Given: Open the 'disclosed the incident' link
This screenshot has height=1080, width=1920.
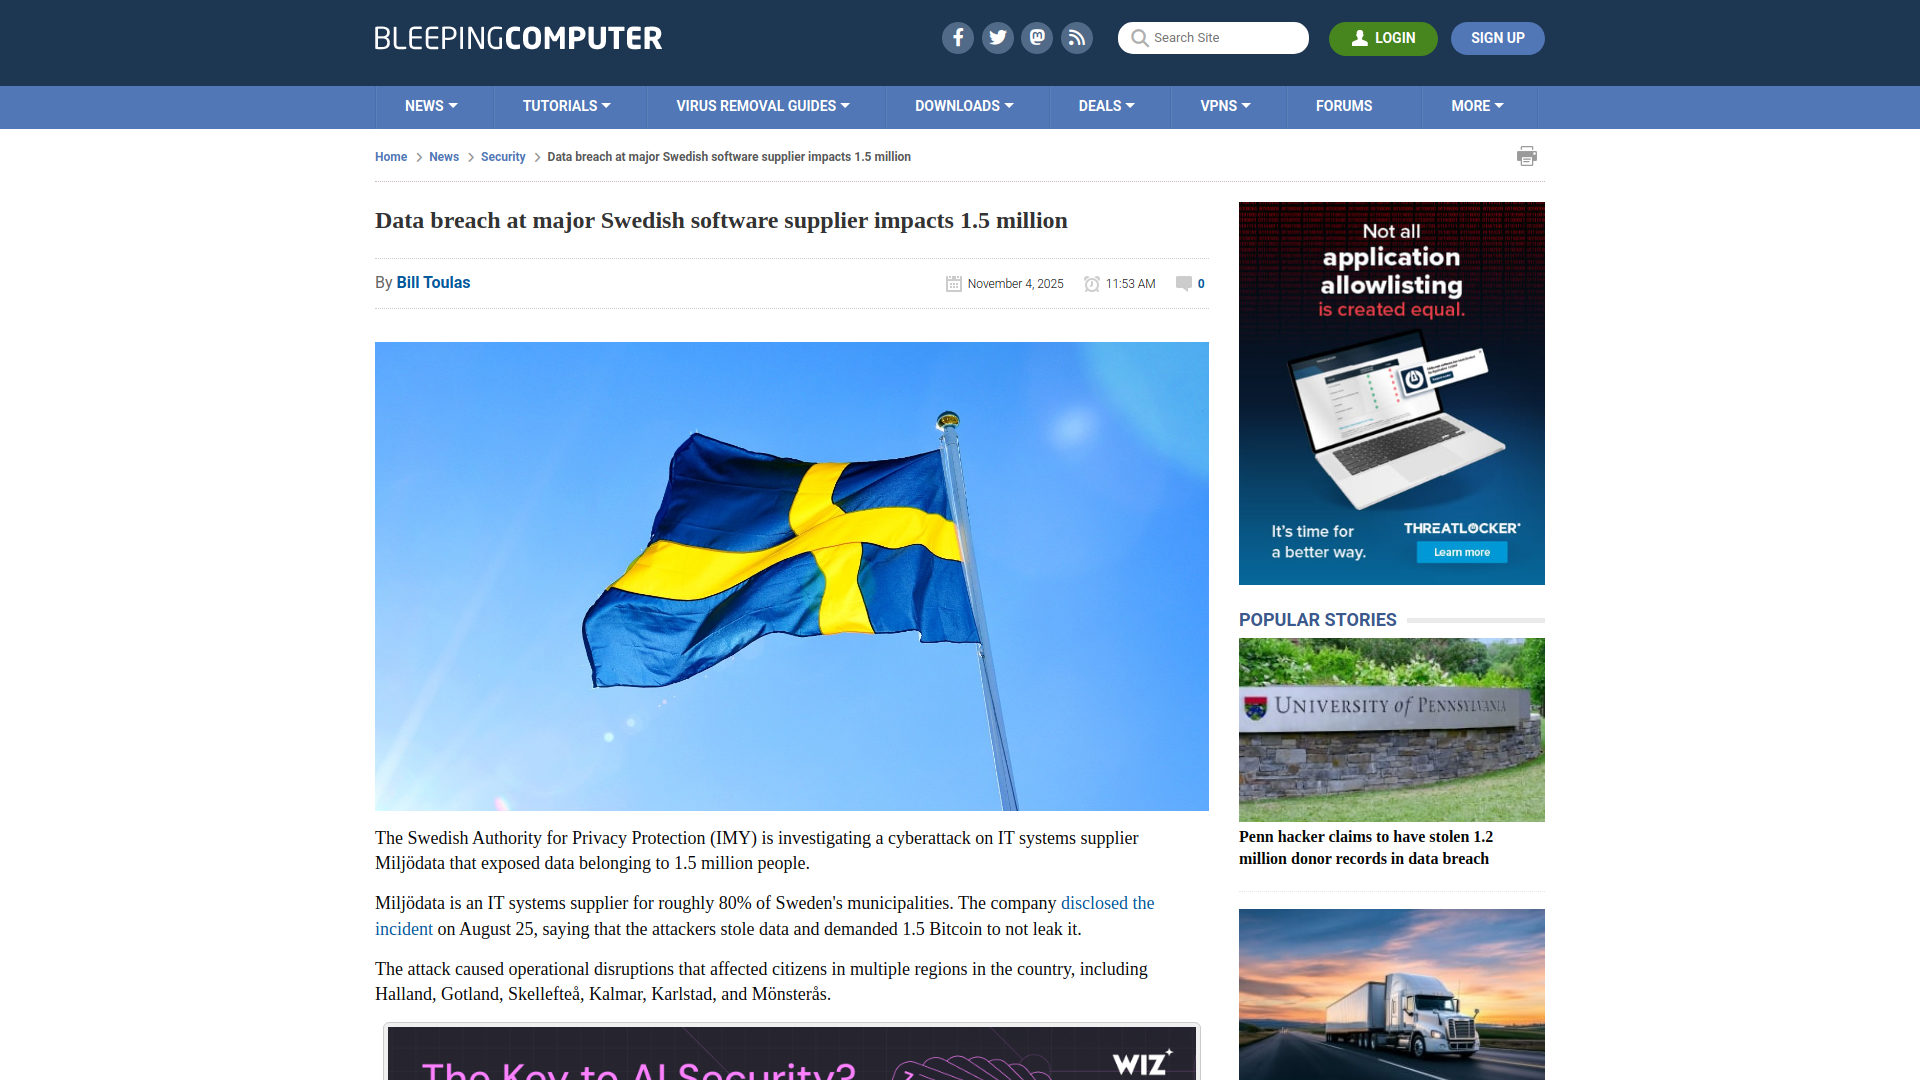Looking at the screenshot, I should pos(1107,902).
